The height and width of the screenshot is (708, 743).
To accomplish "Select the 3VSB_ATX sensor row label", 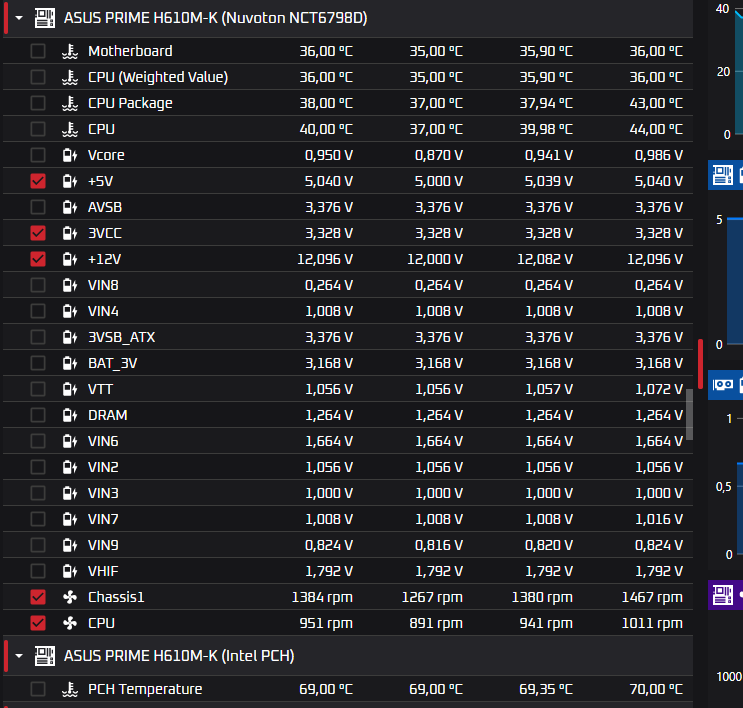I will [121, 337].
